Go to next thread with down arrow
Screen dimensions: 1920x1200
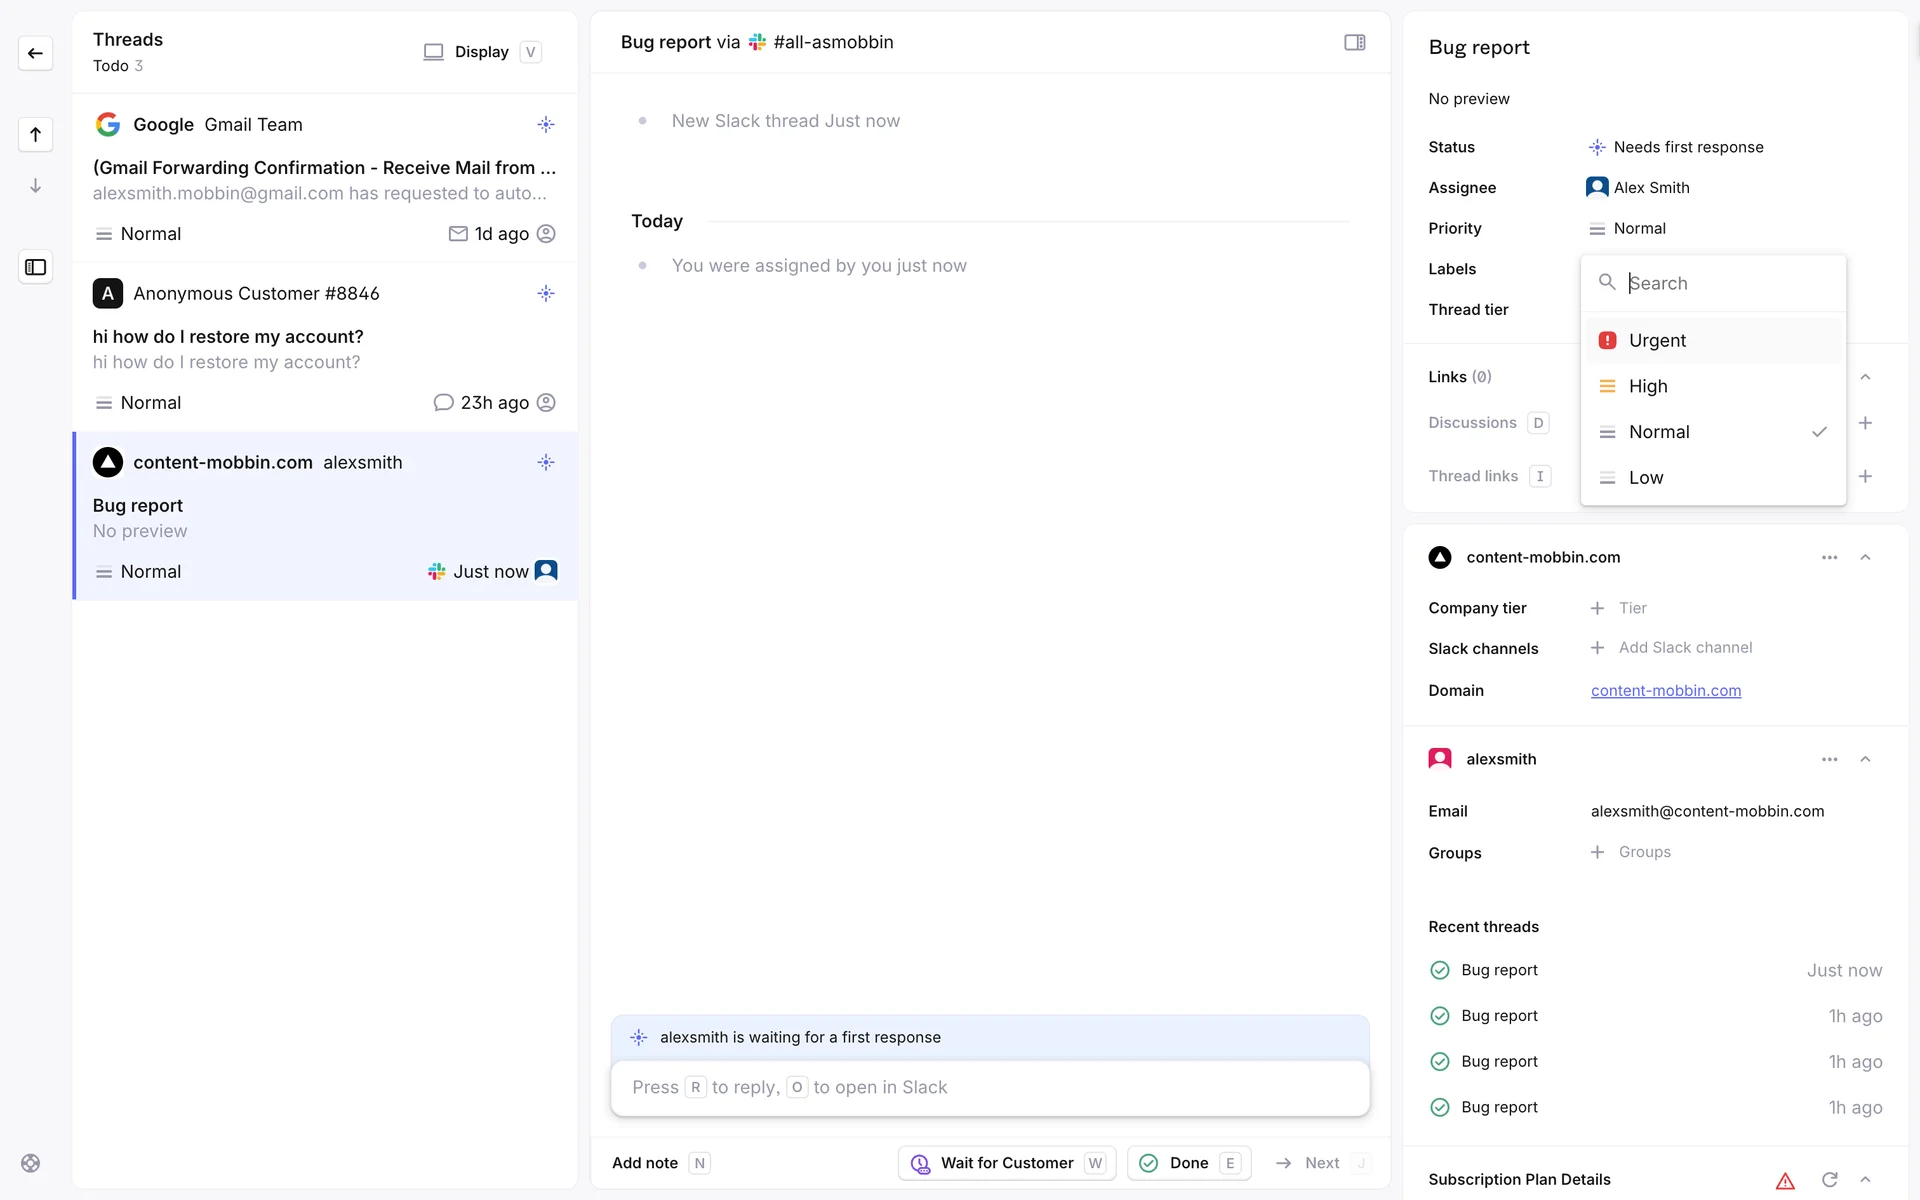tap(35, 186)
